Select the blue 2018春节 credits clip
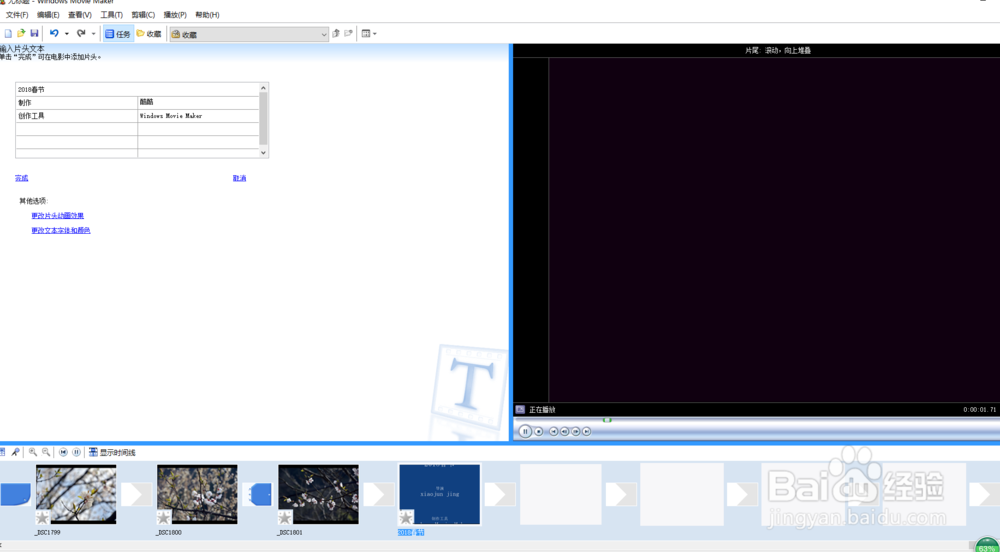Image resolution: width=1000 pixels, height=552 pixels. pos(439,494)
